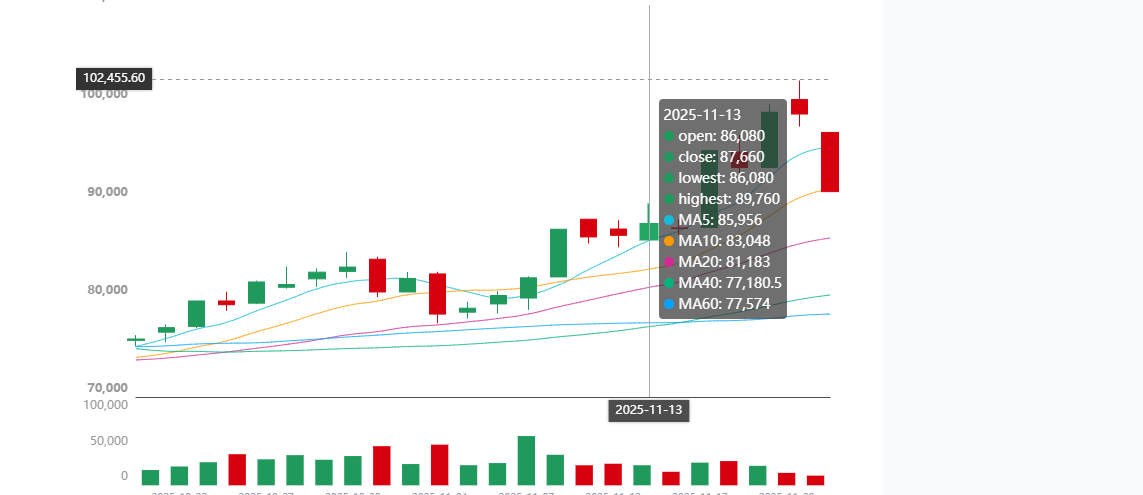Click the MA60 blue dot in tooltip
Screen dimensions: 1143x495
pos(669,304)
